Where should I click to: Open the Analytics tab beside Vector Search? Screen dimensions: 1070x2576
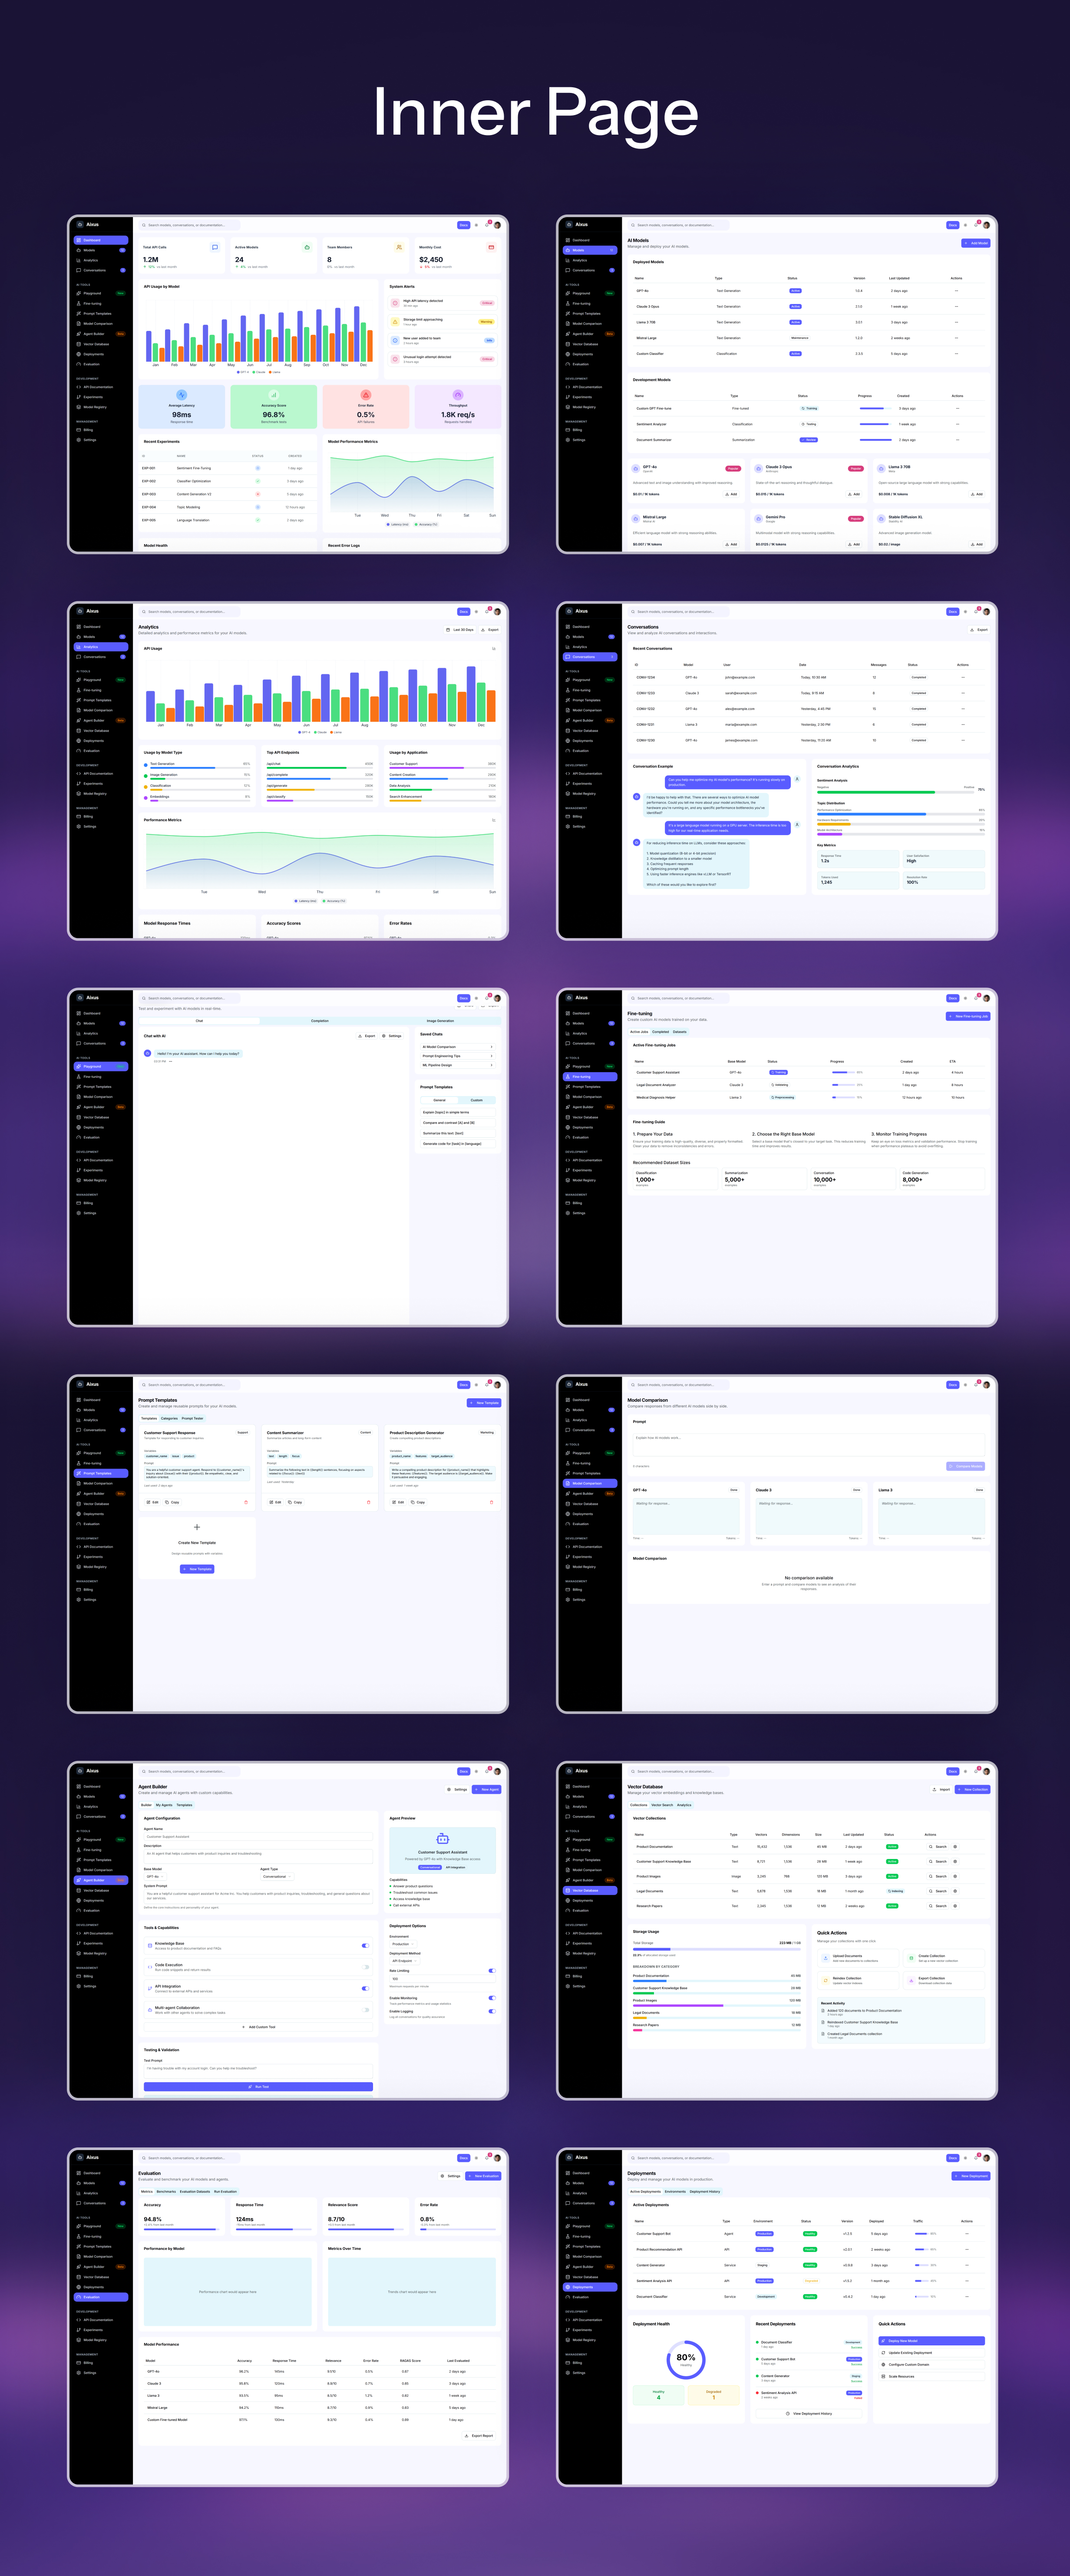(x=684, y=1805)
